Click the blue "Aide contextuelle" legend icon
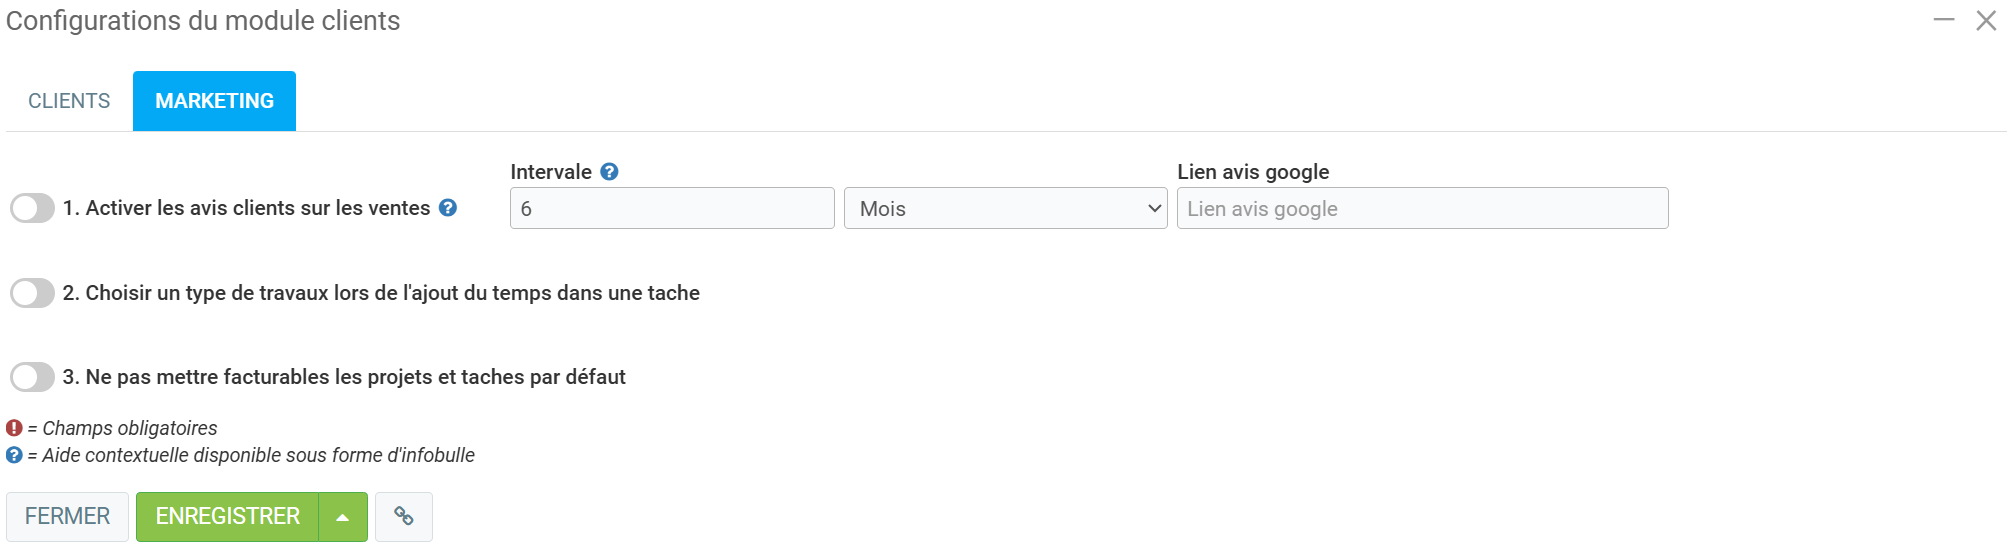2014x553 pixels. pos(14,455)
